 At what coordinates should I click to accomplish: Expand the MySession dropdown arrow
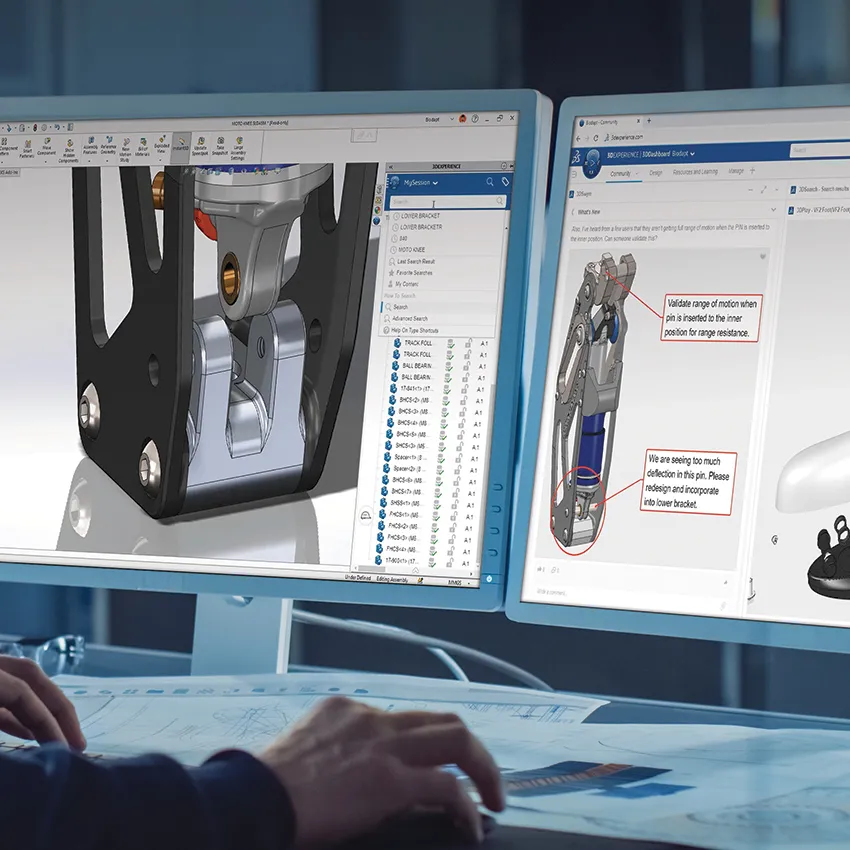pyautogui.click(x=435, y=183)
